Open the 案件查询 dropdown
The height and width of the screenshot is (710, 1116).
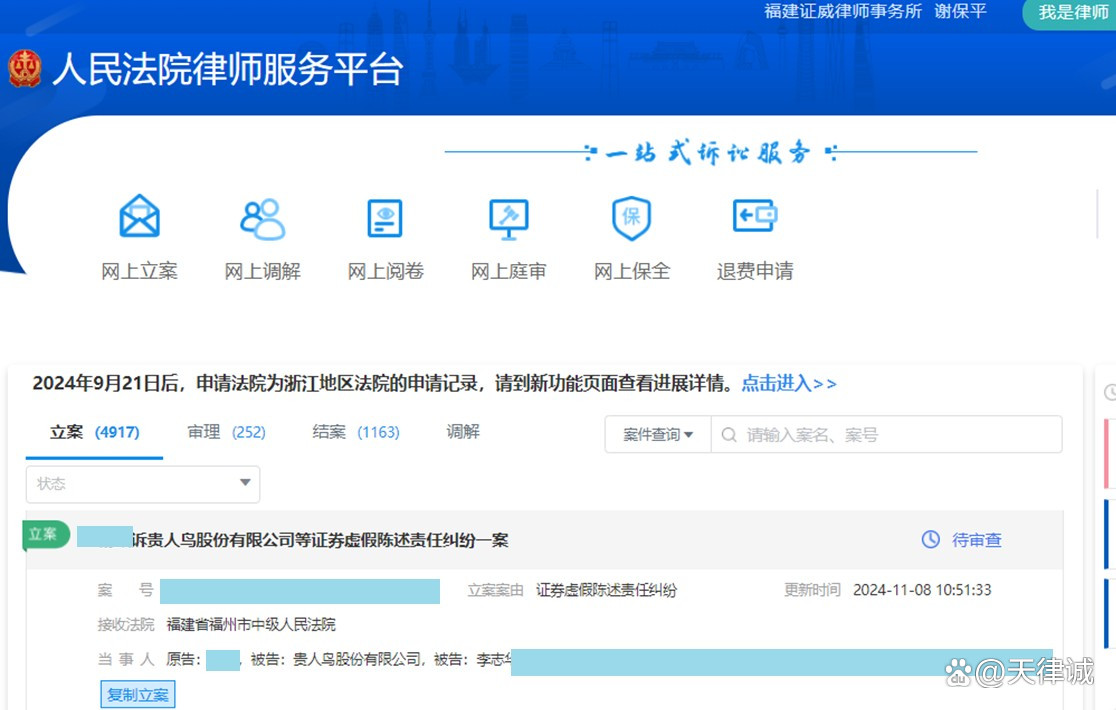click(658, 435)
